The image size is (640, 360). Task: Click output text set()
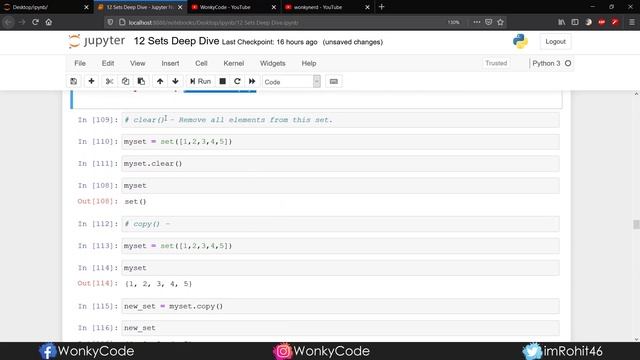pos(135,202)
